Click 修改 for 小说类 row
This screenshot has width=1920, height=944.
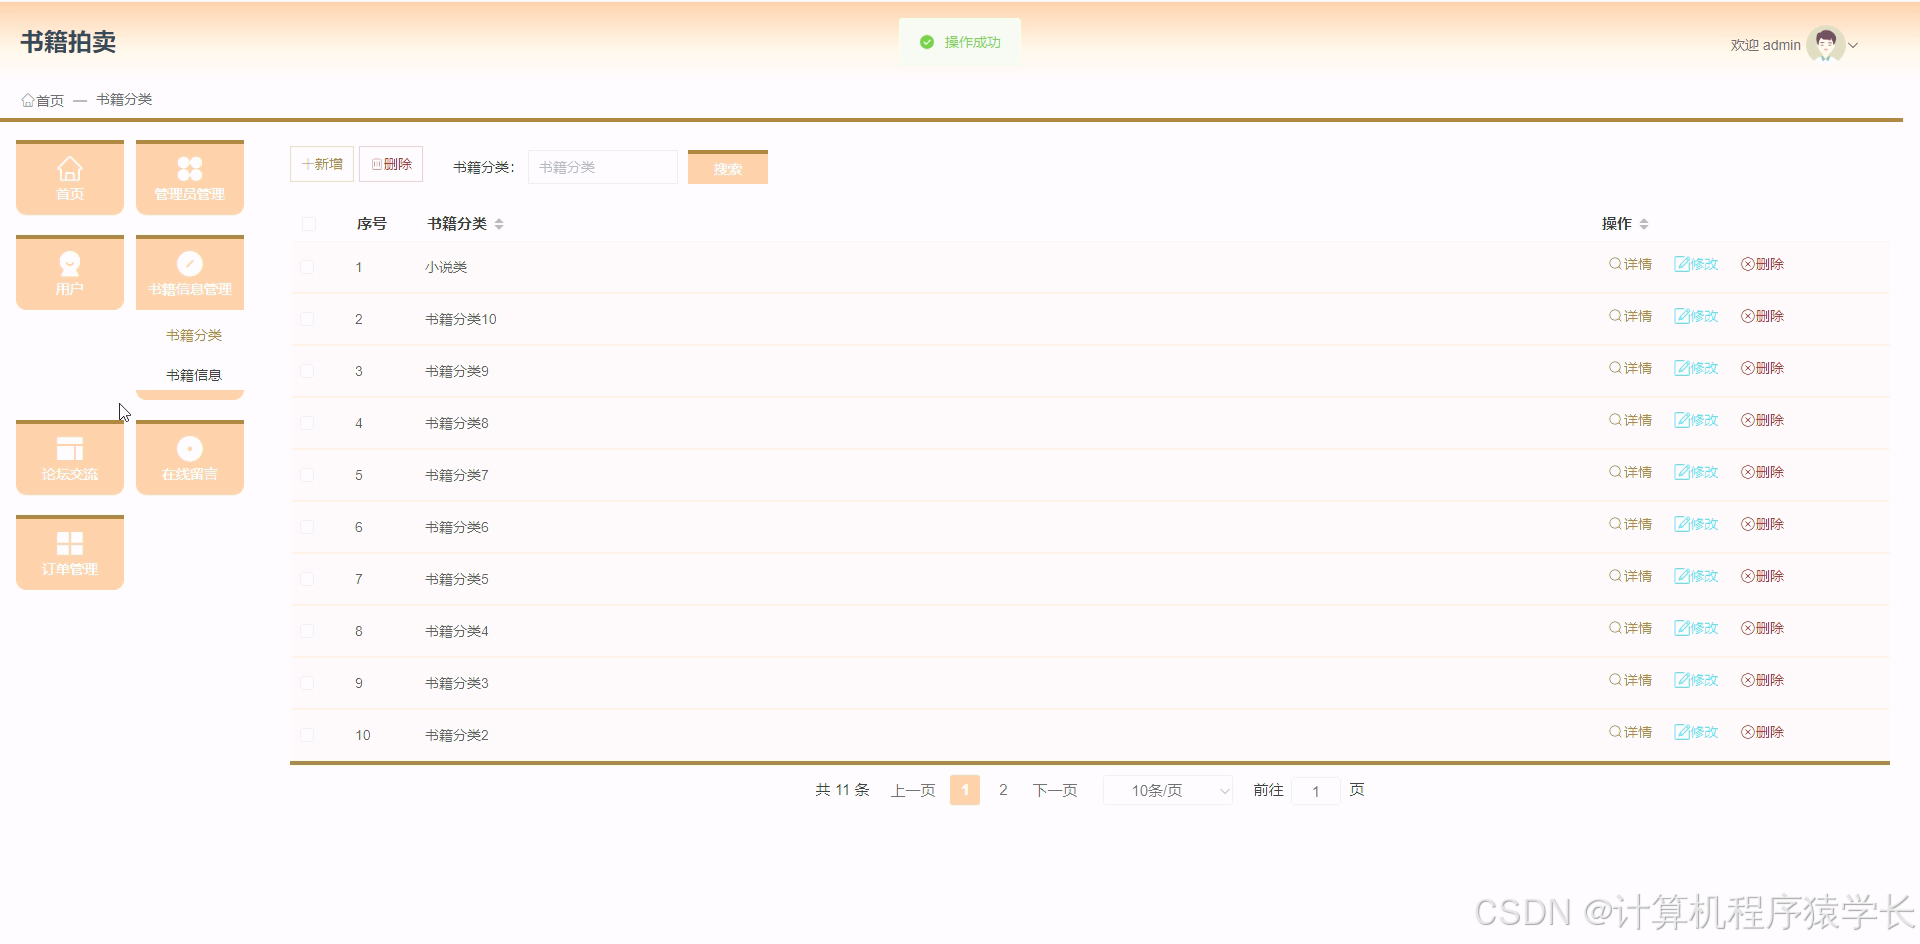point(1696,264)
